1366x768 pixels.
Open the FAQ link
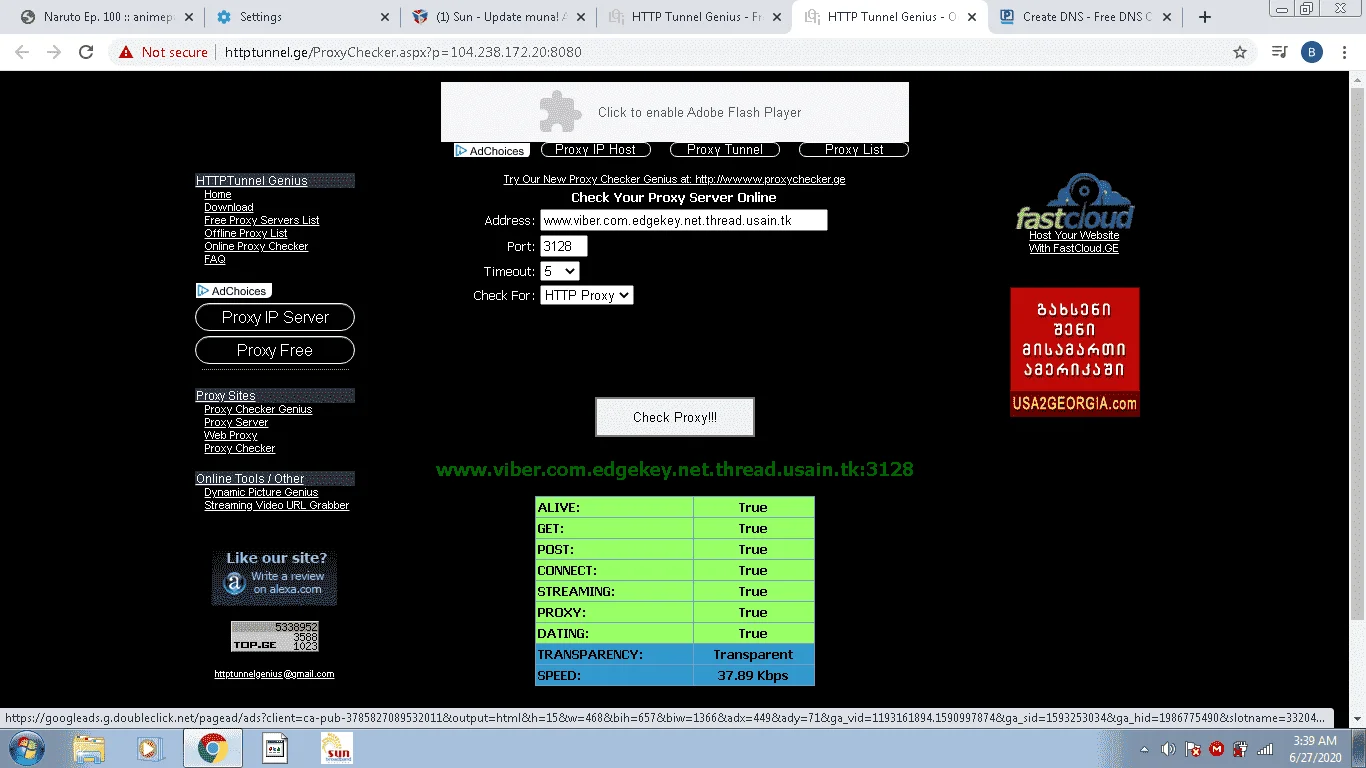click(x=215, y=259)
